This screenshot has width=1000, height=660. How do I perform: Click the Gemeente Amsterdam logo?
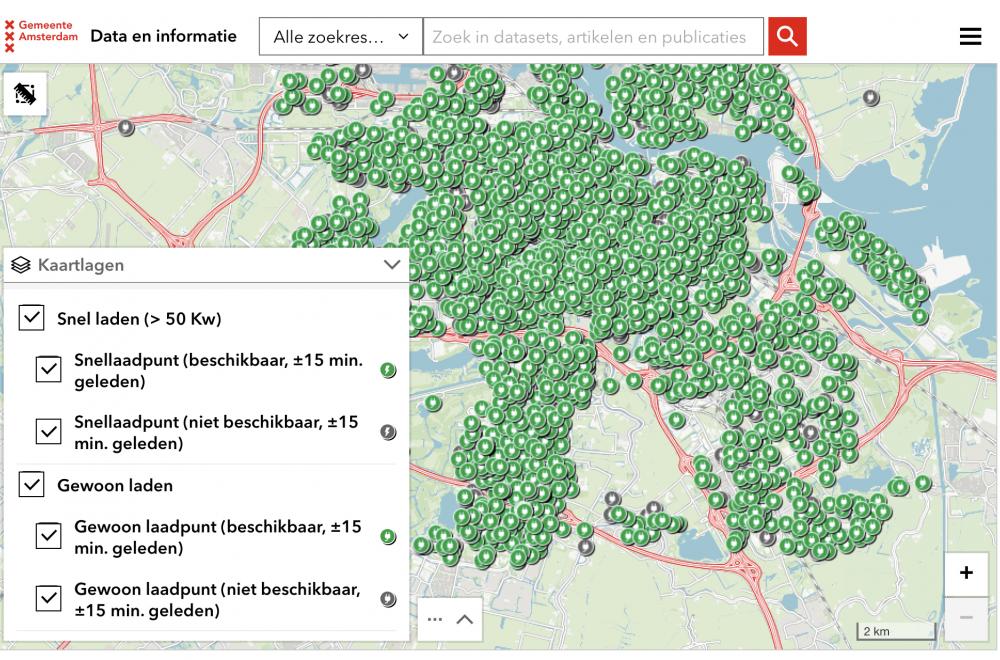pyautogui.click(x=41, y=36)
